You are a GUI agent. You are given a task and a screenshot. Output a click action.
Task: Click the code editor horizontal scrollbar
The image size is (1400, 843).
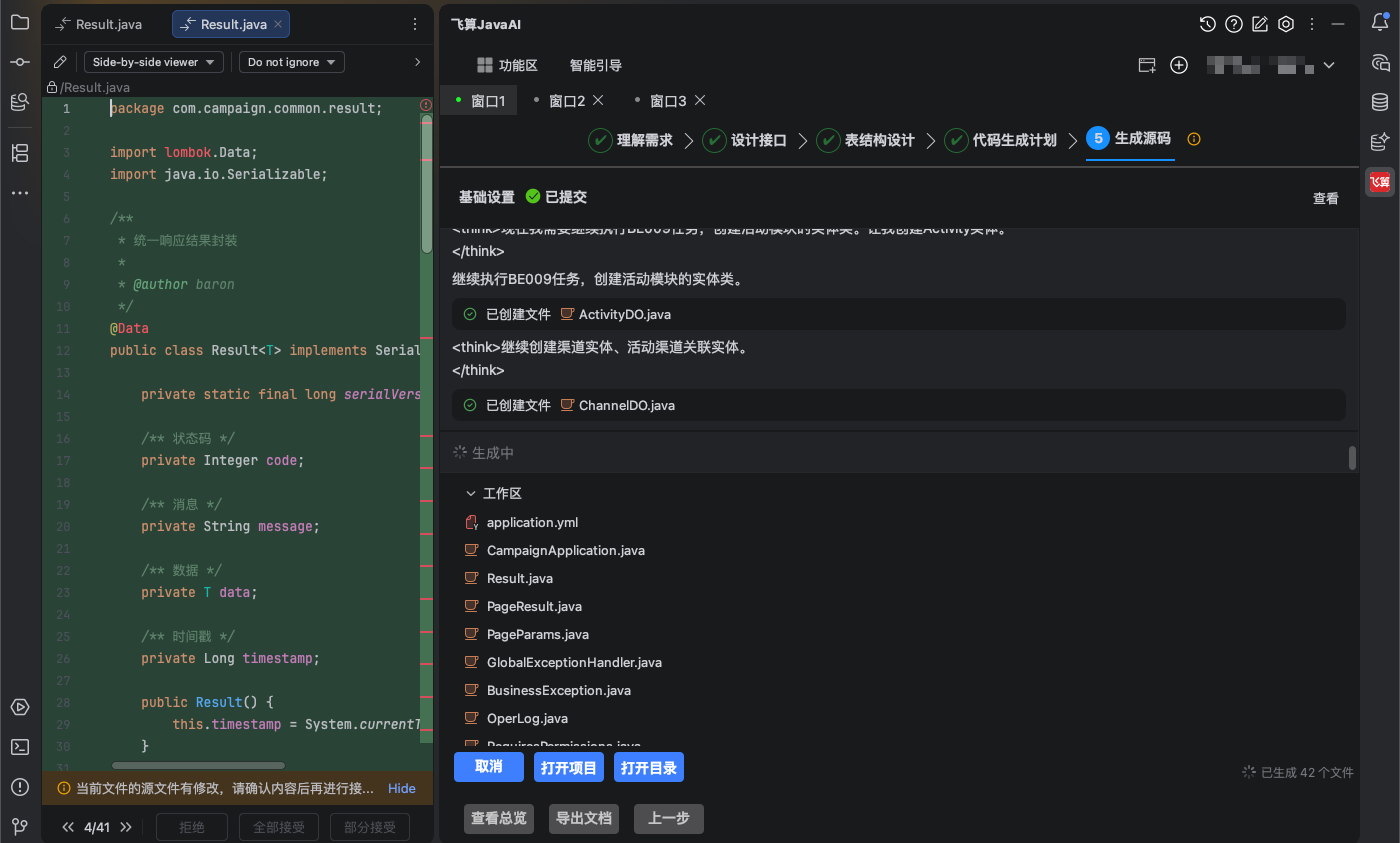coord(198,765)
